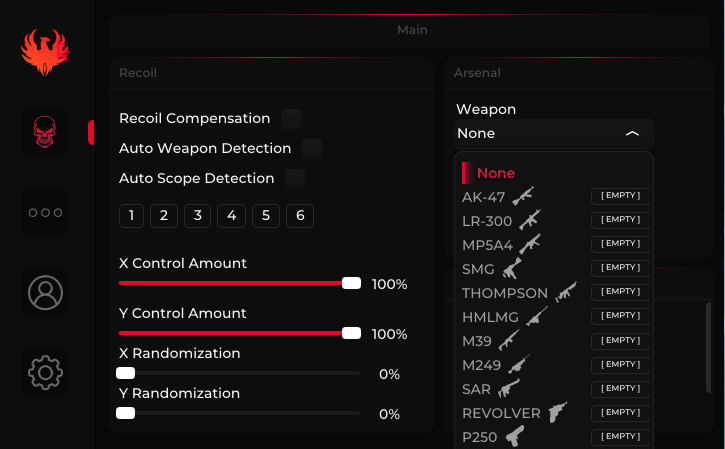725x449 pixels.
Task: Click the AK-47 rifle icon
Action: coord(524,196)
